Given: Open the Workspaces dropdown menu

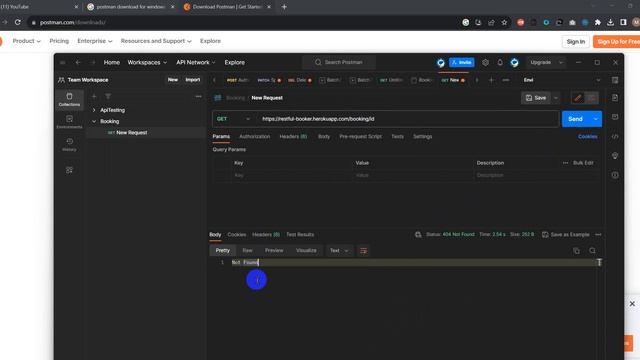Looking at the screenshot, I should (x=147, y=62).
